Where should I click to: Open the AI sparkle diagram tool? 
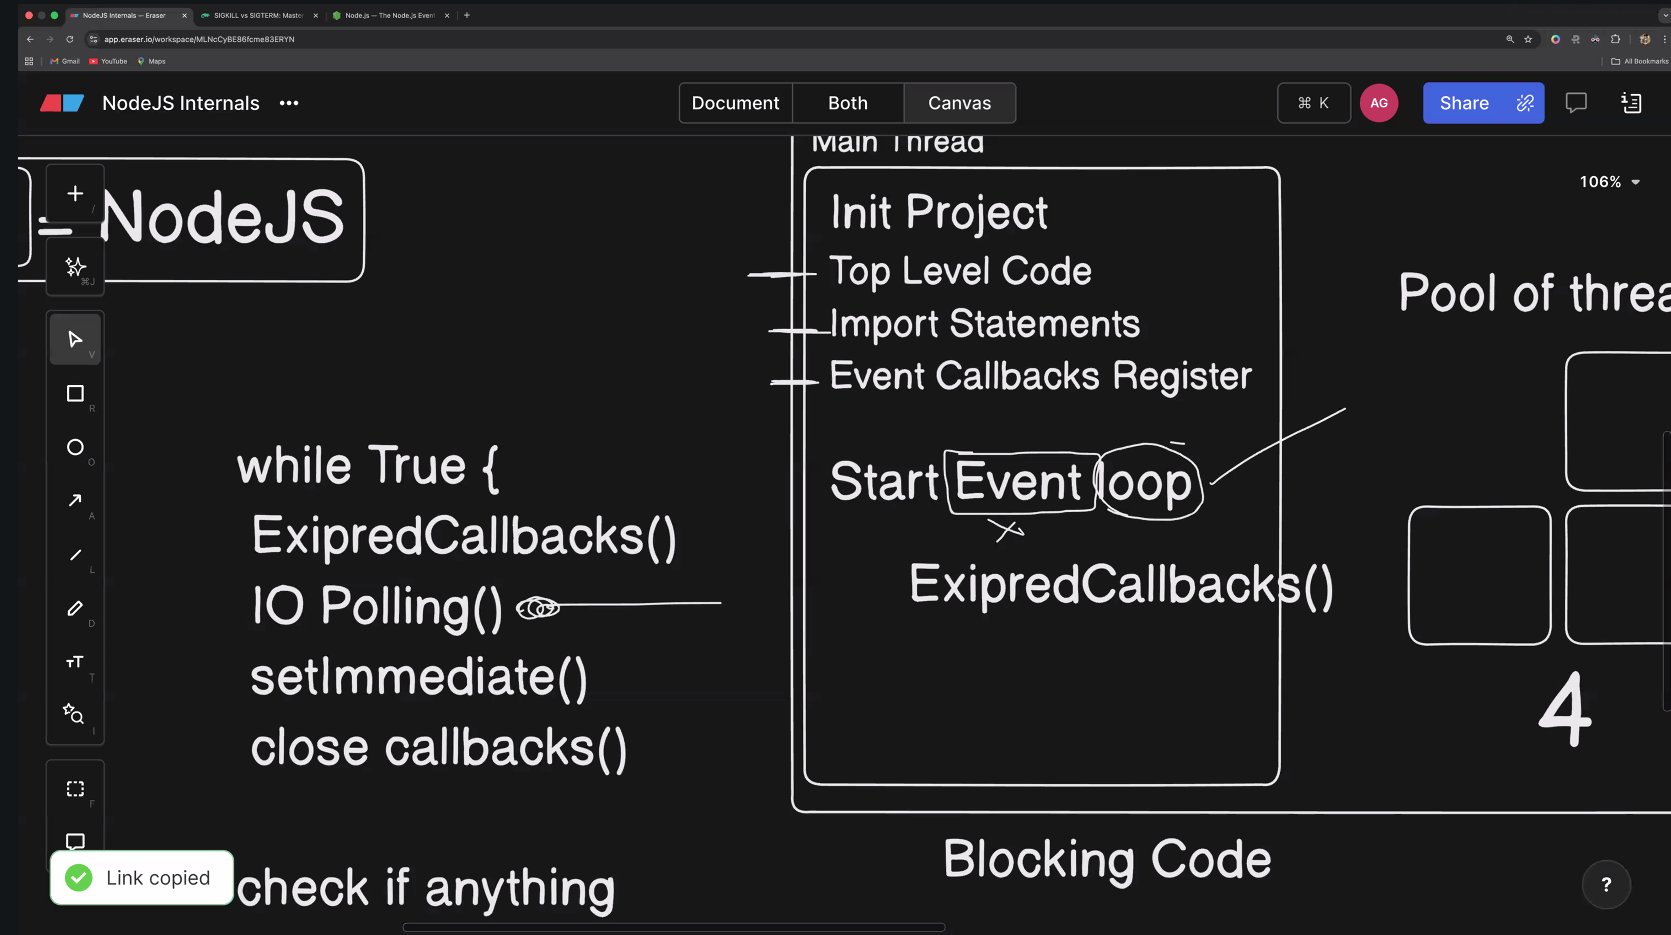(75, 266)
